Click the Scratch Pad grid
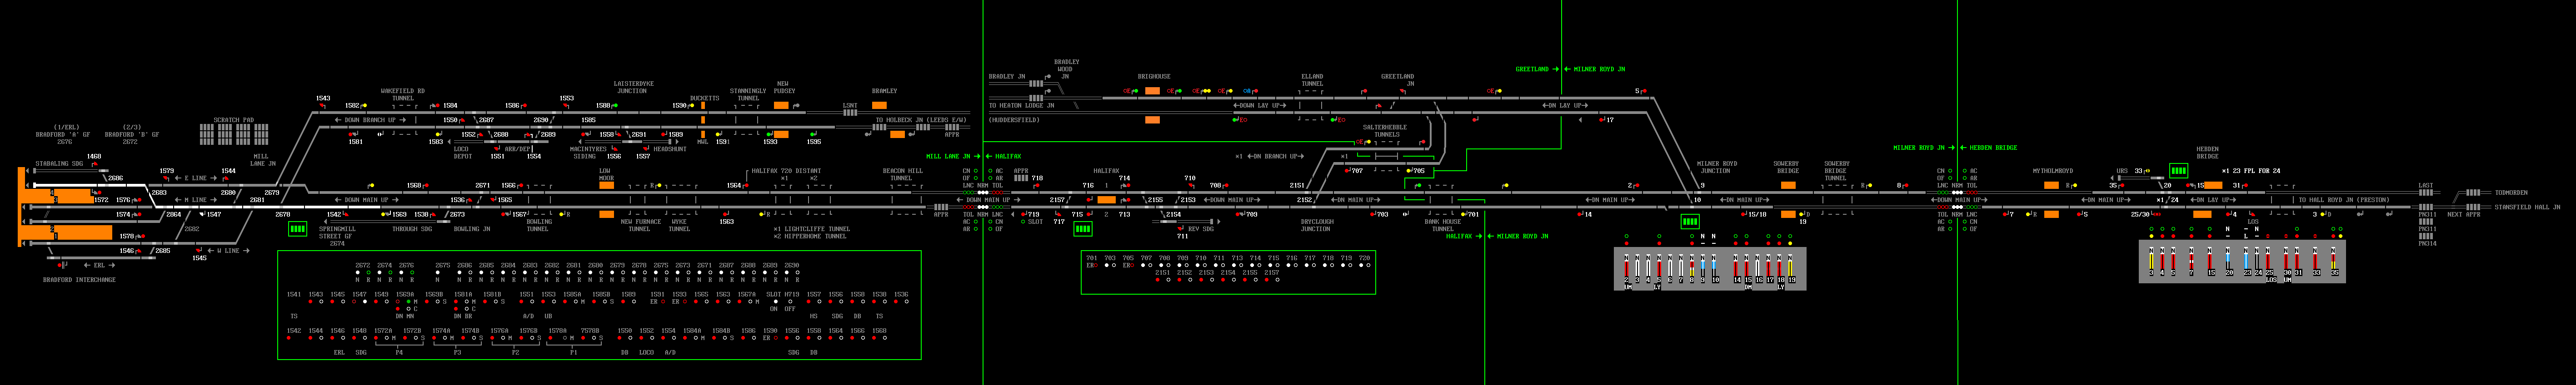2576x385 pixels. tap(234, 134)
